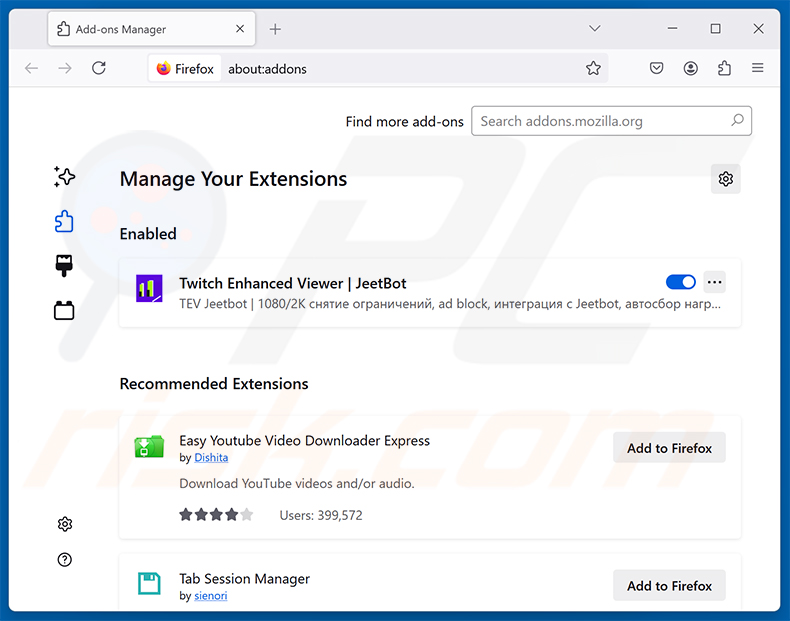Click Tab Session Manager floppy icon
790x621 pixels.
(x=149, y=584)
